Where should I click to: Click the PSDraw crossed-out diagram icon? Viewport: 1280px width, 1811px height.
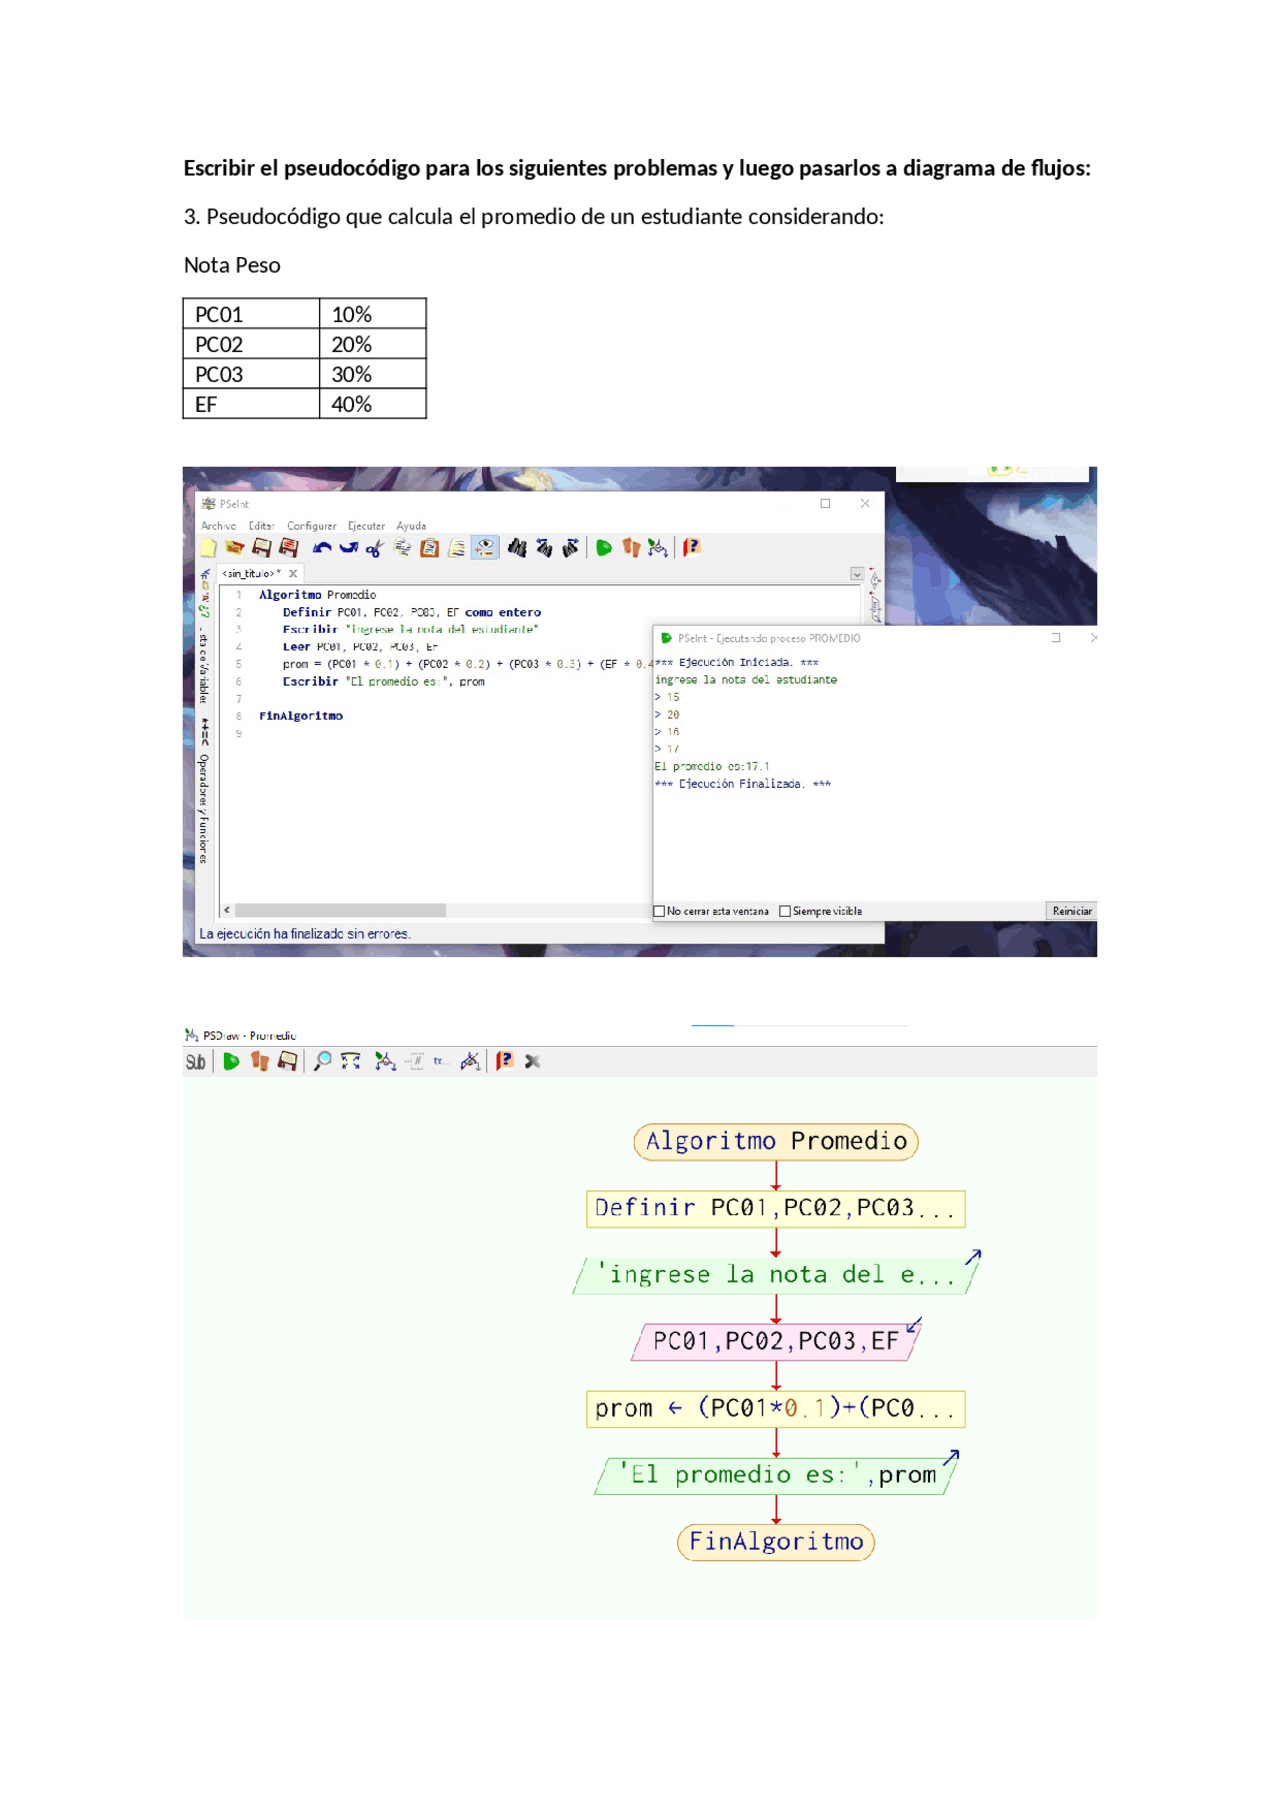[x=470, y=1062]
